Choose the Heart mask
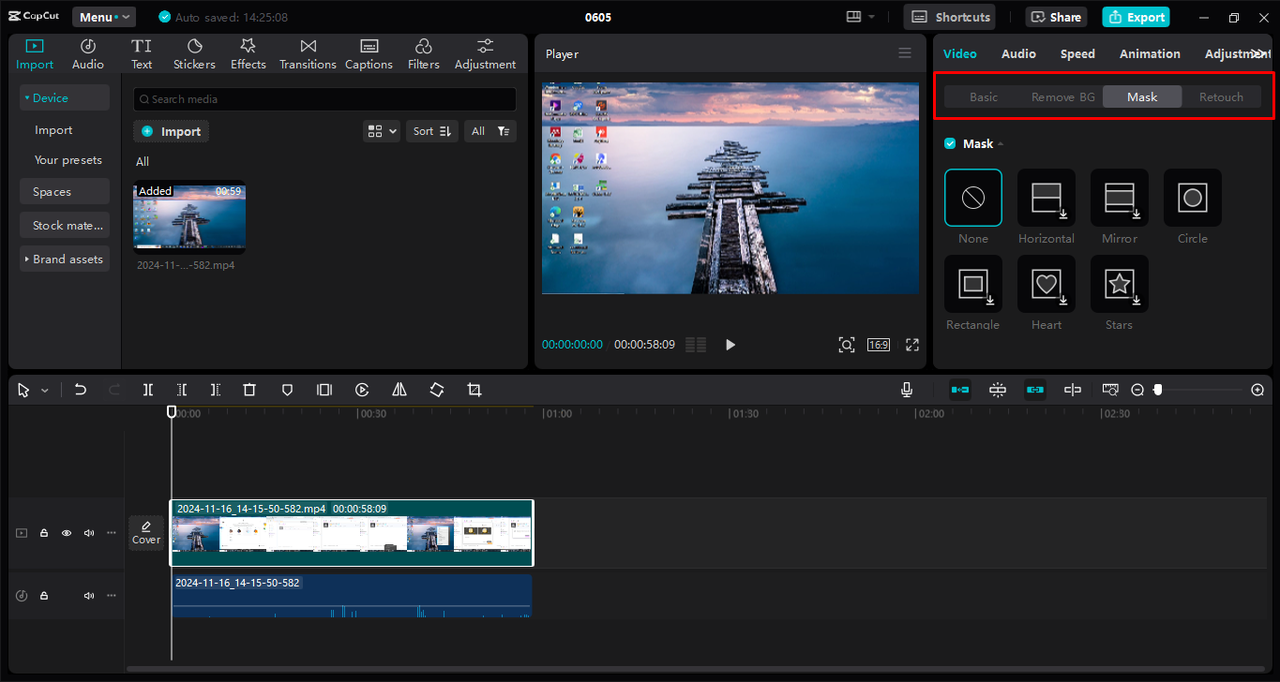The image size is (1280, 682). [x=1046, y=284]
